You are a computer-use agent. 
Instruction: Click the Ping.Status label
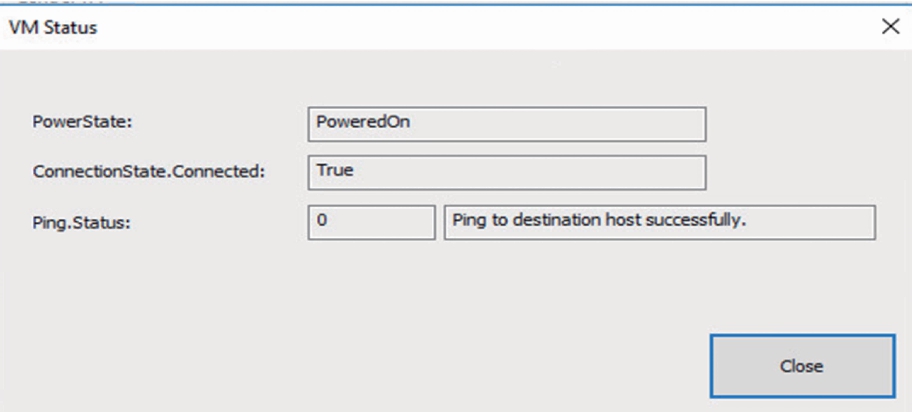(82, 222)
